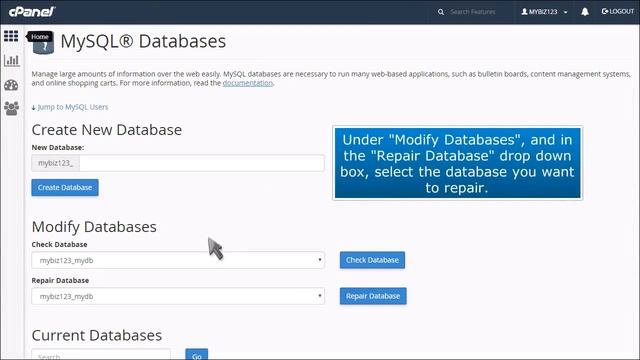
Task: Click the cPanel logo
Action: click(32, 11)
